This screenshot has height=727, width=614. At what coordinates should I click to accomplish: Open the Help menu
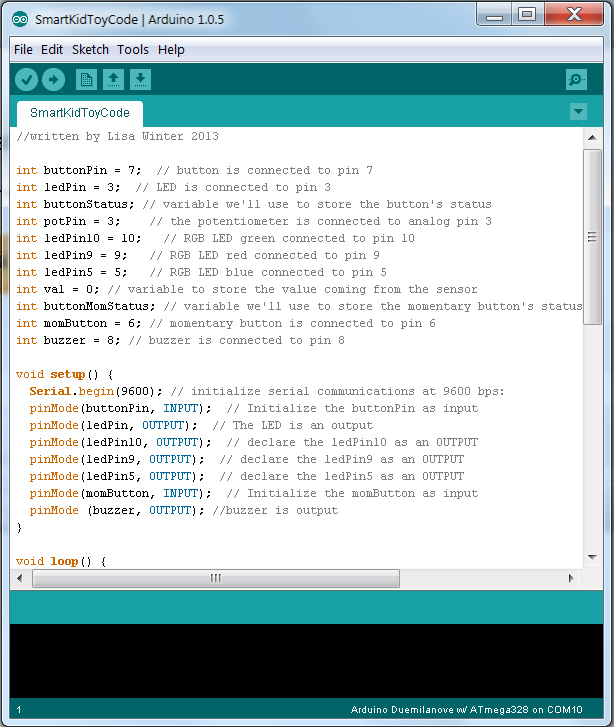tap(171, 50)
